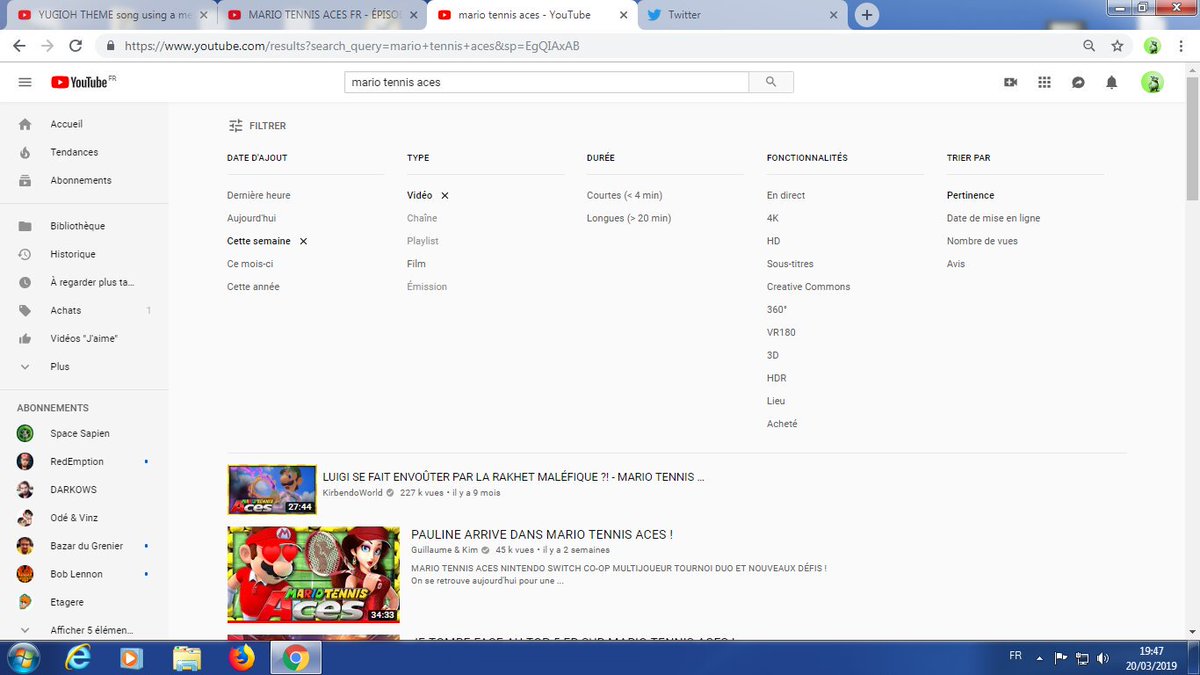This screenshot has width=1200, height=675.
Task: Remove the Cette semaine filter
Action: (303, 241)
